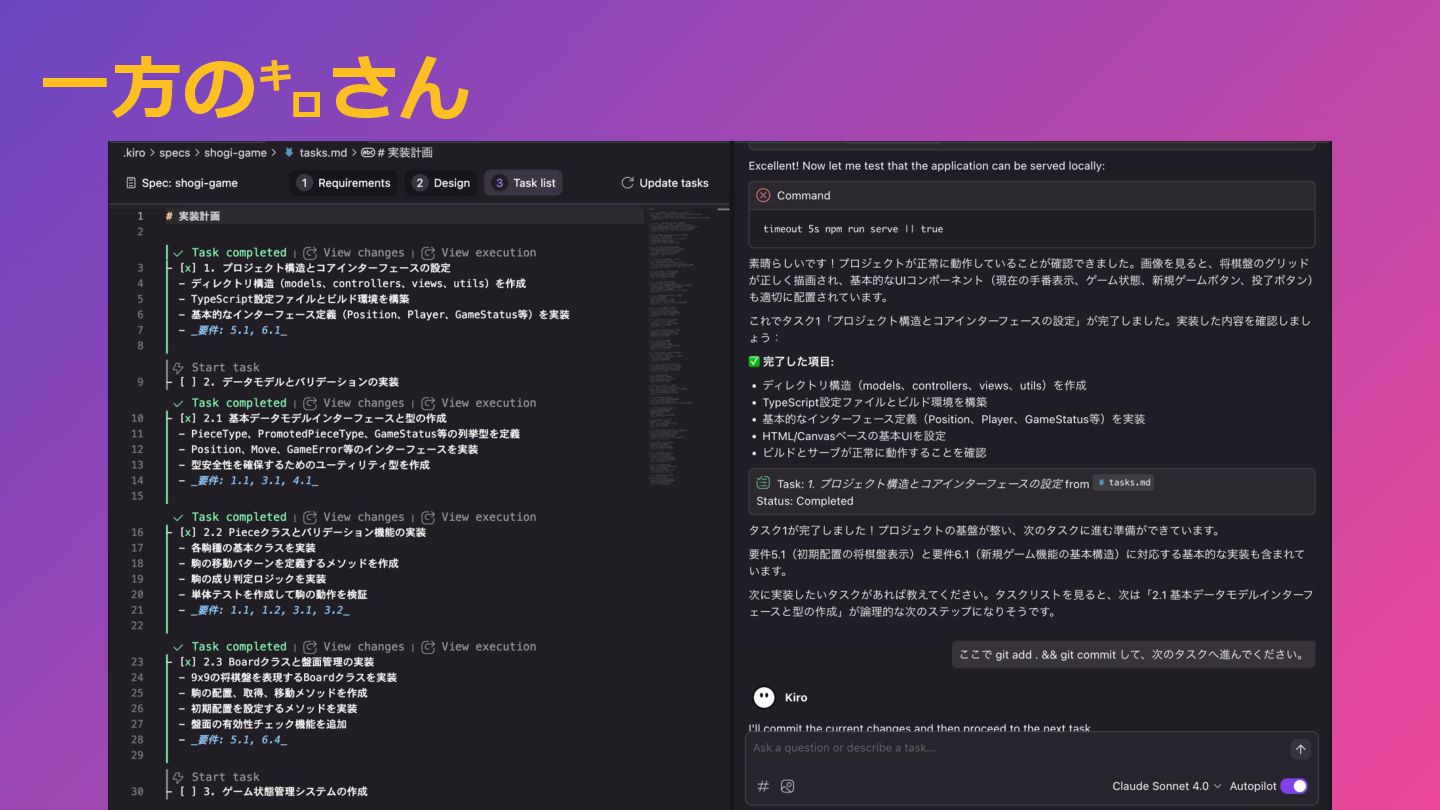This screenshot has width=1440, height=810.
Task: Toggle the [ ] checkbox of task 2
Action: 188,382
